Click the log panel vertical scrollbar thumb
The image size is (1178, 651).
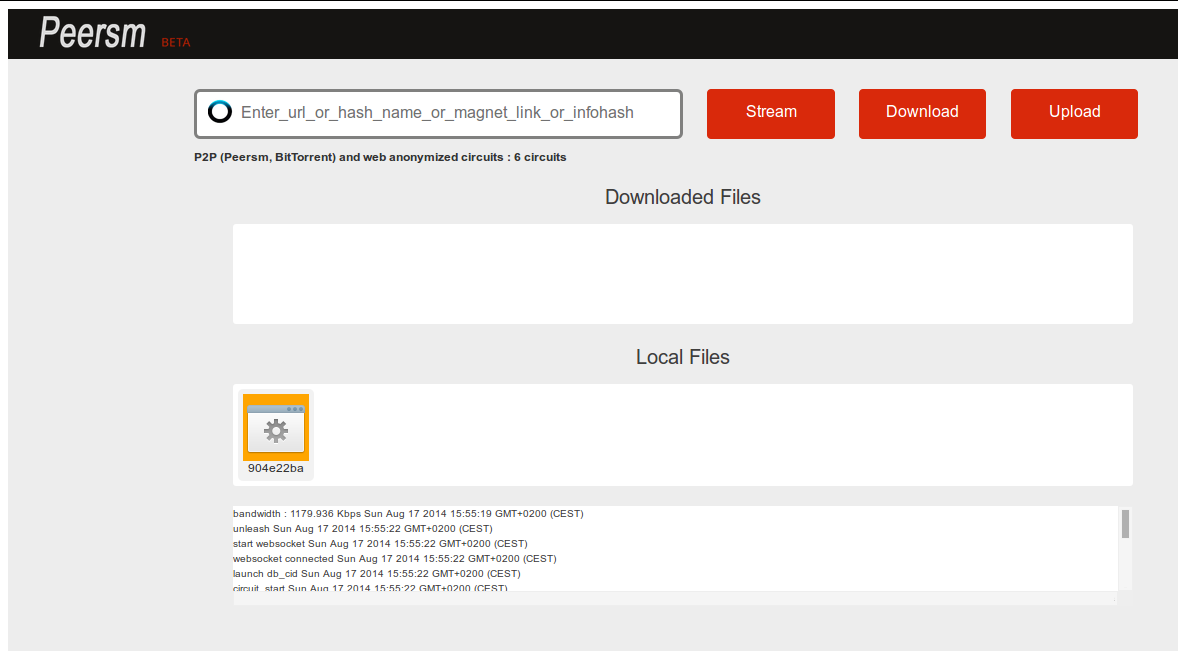point(1125,524)
